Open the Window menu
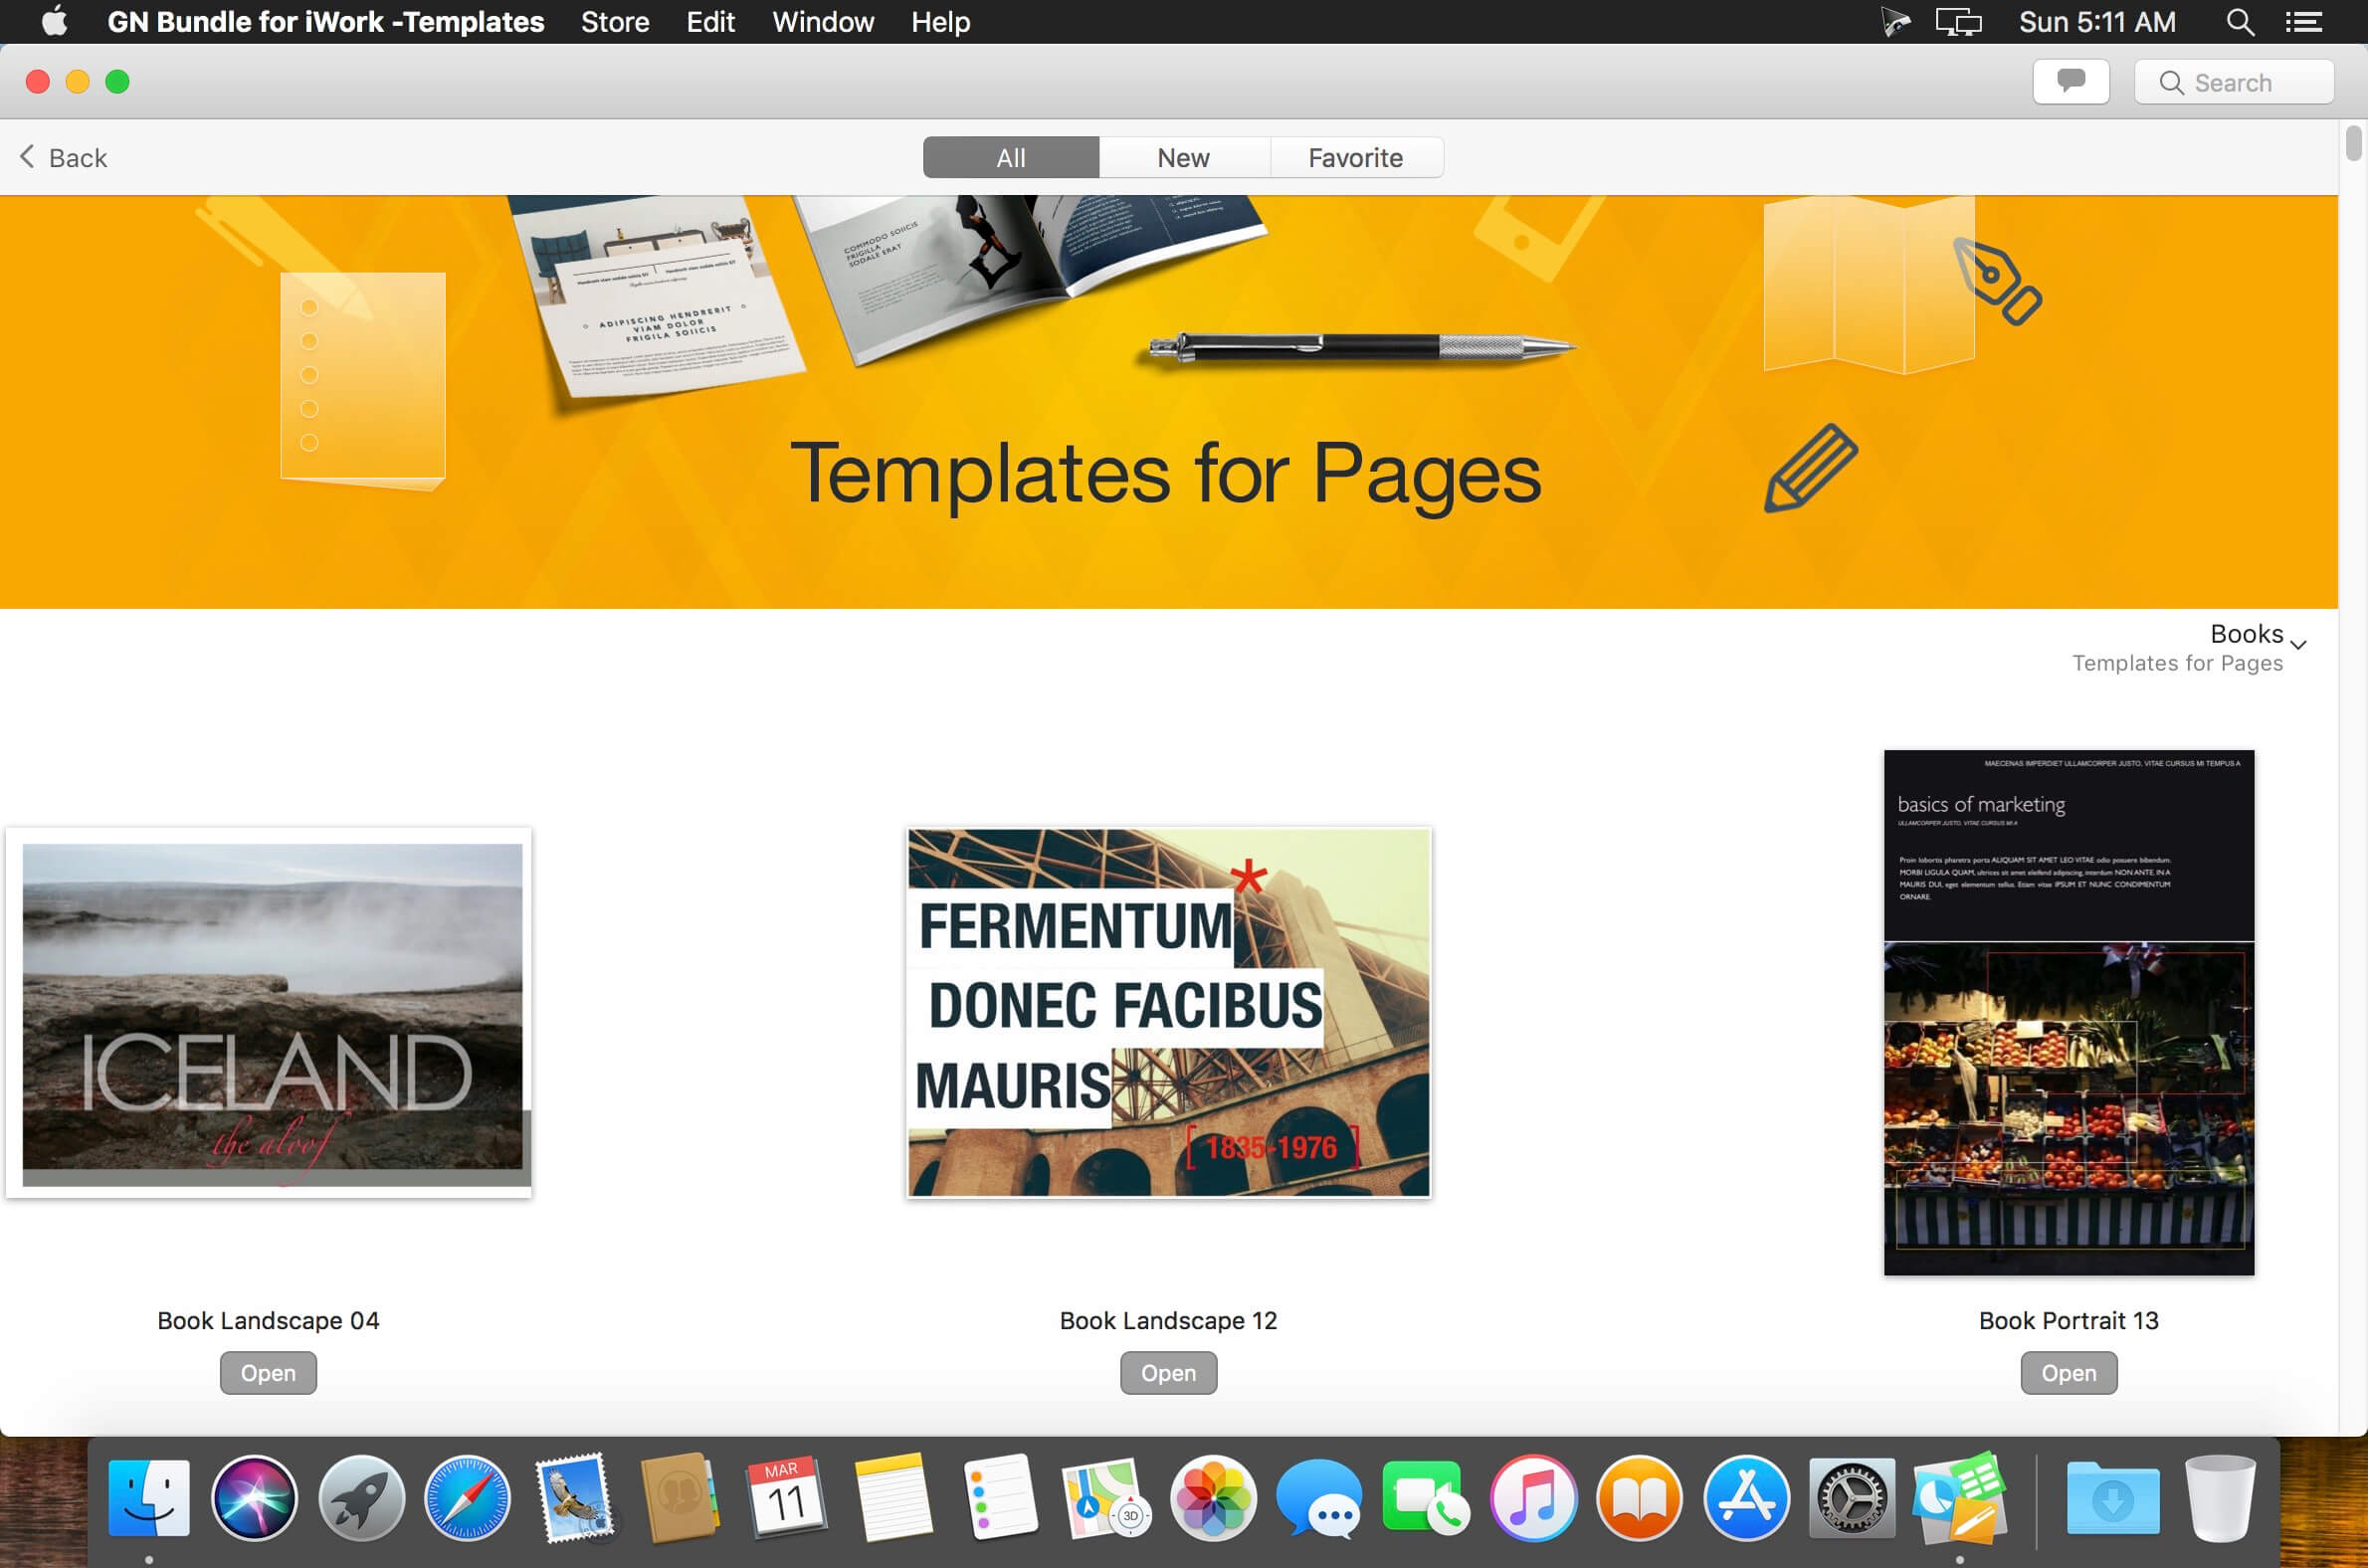Viewport: 2368px width, 1568px height. 823,22
